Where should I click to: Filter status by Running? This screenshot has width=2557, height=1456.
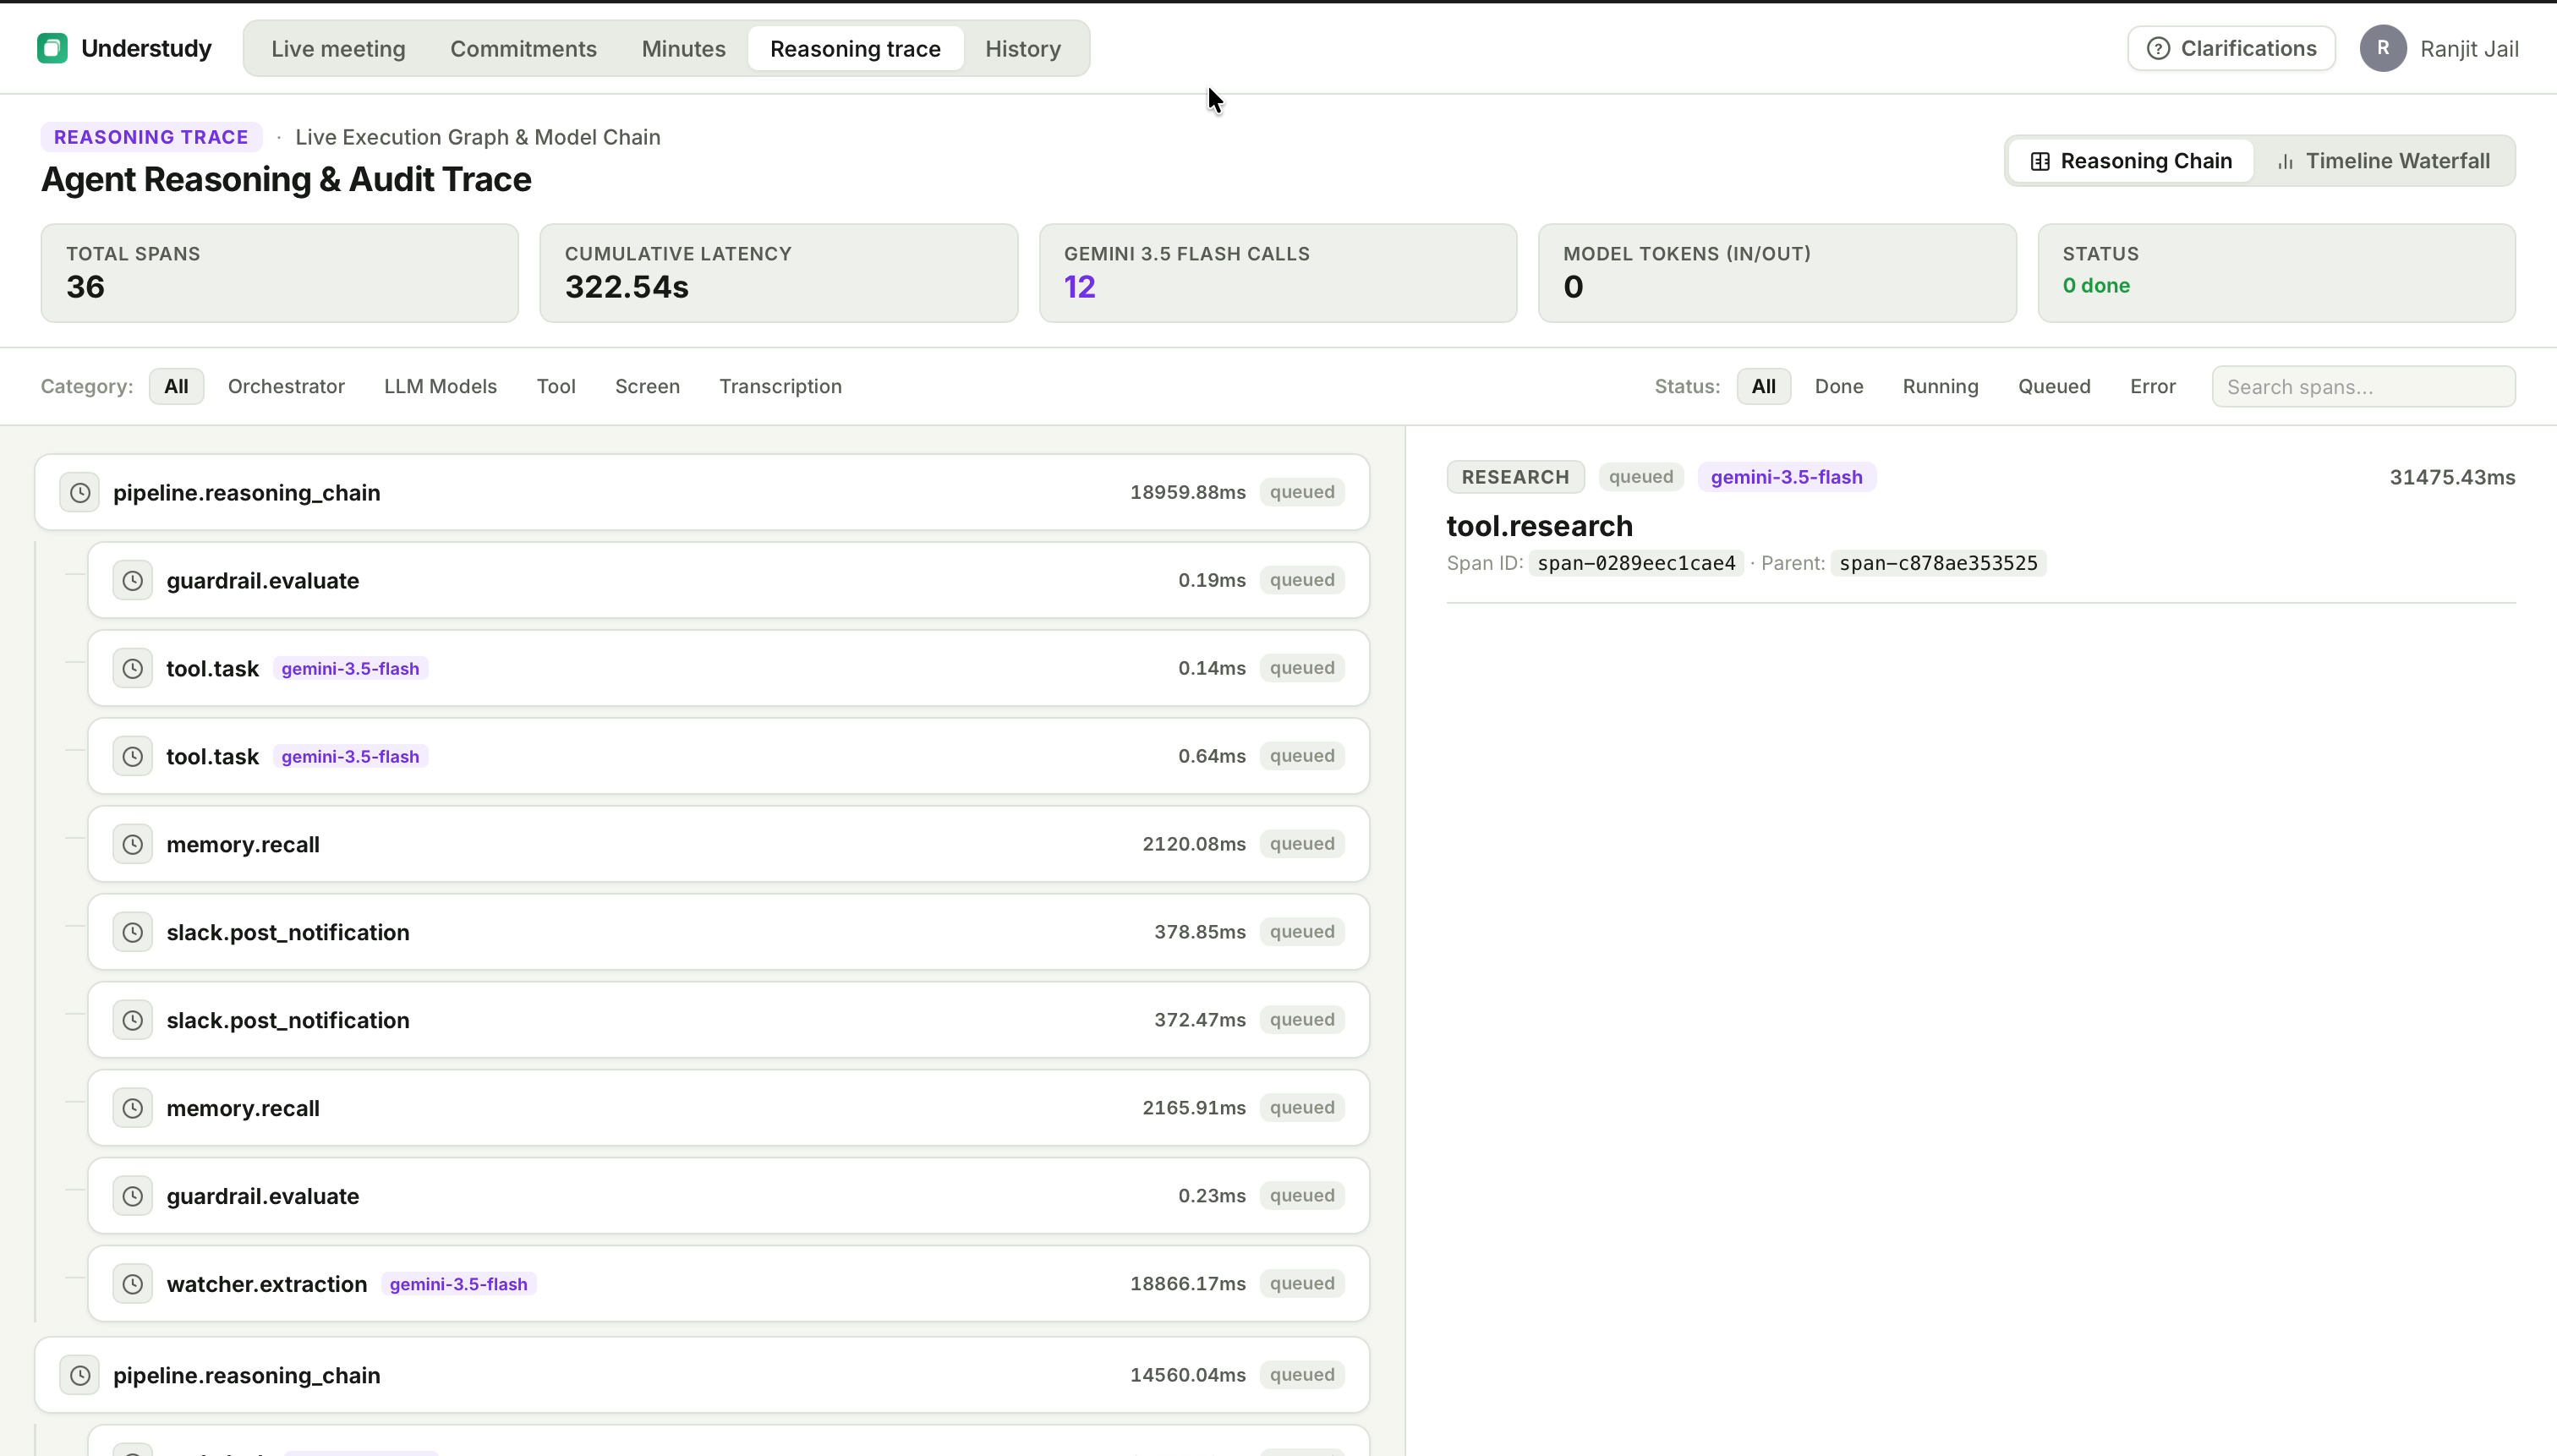pos(1940,386)
